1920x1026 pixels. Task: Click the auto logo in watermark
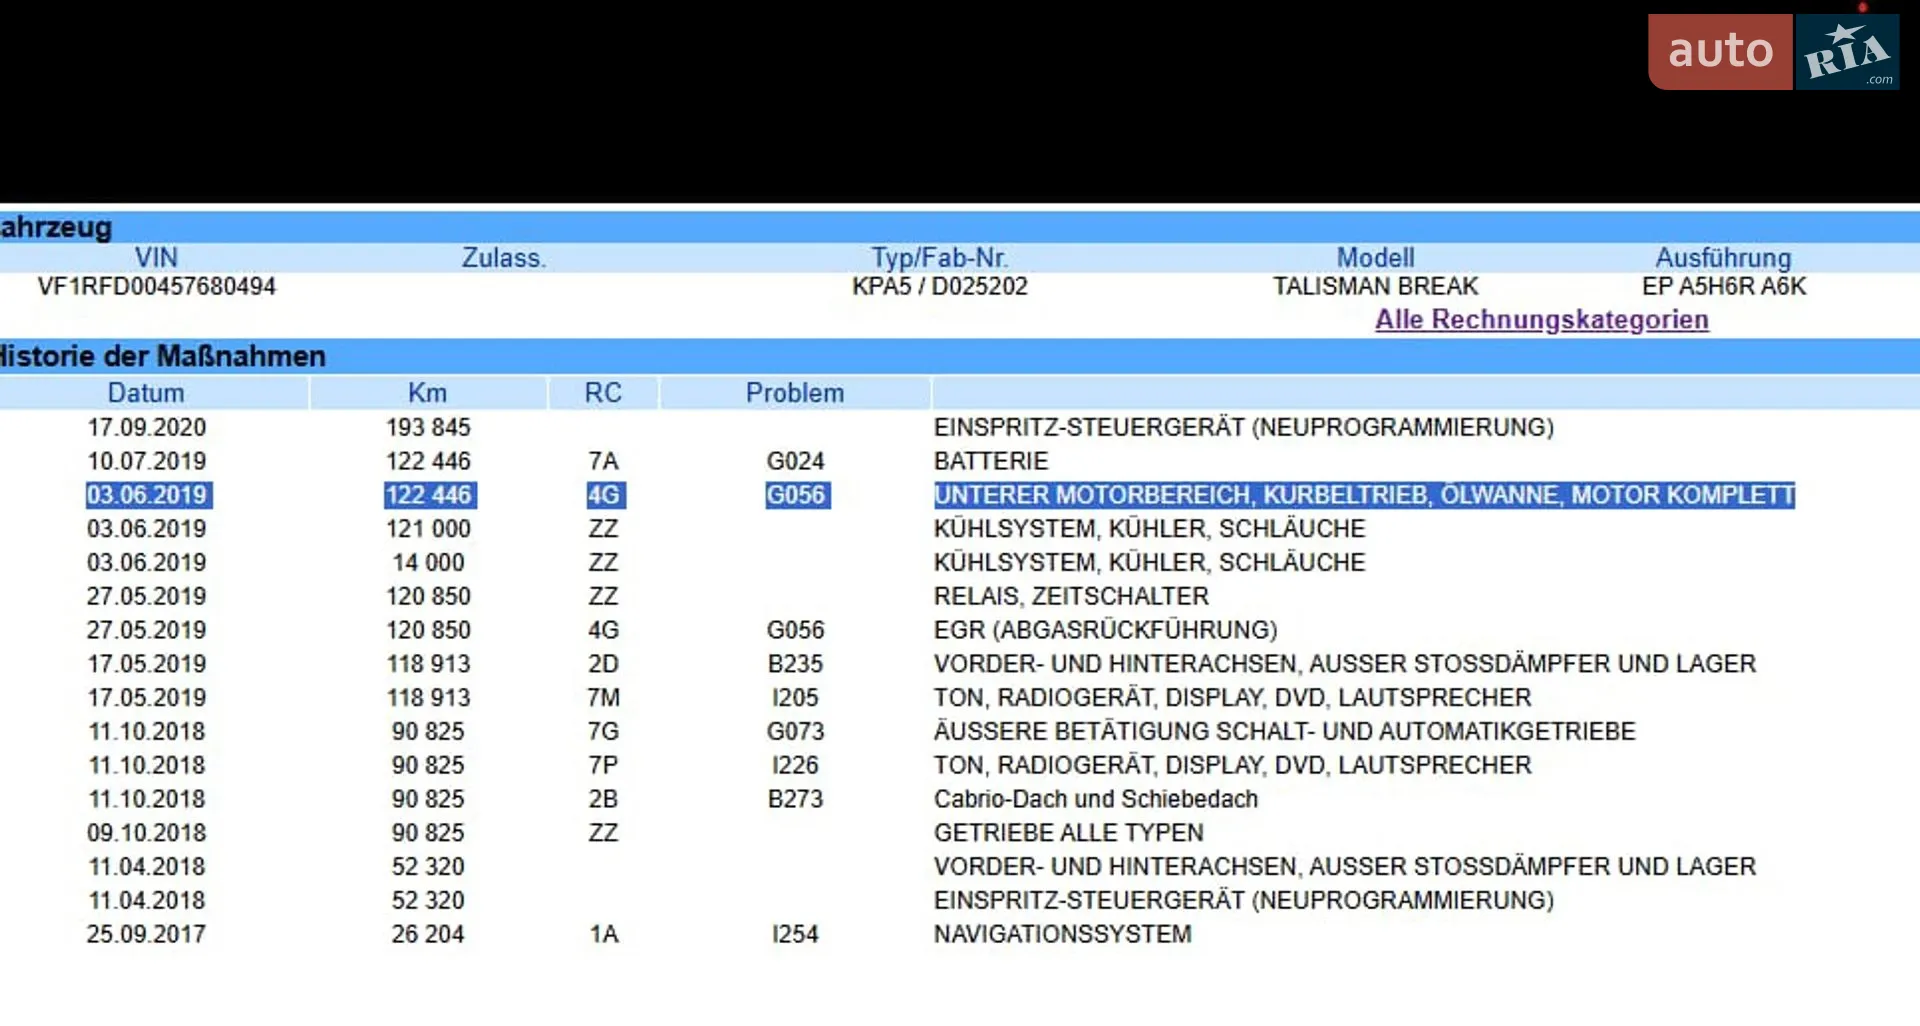pos(1720,52)
